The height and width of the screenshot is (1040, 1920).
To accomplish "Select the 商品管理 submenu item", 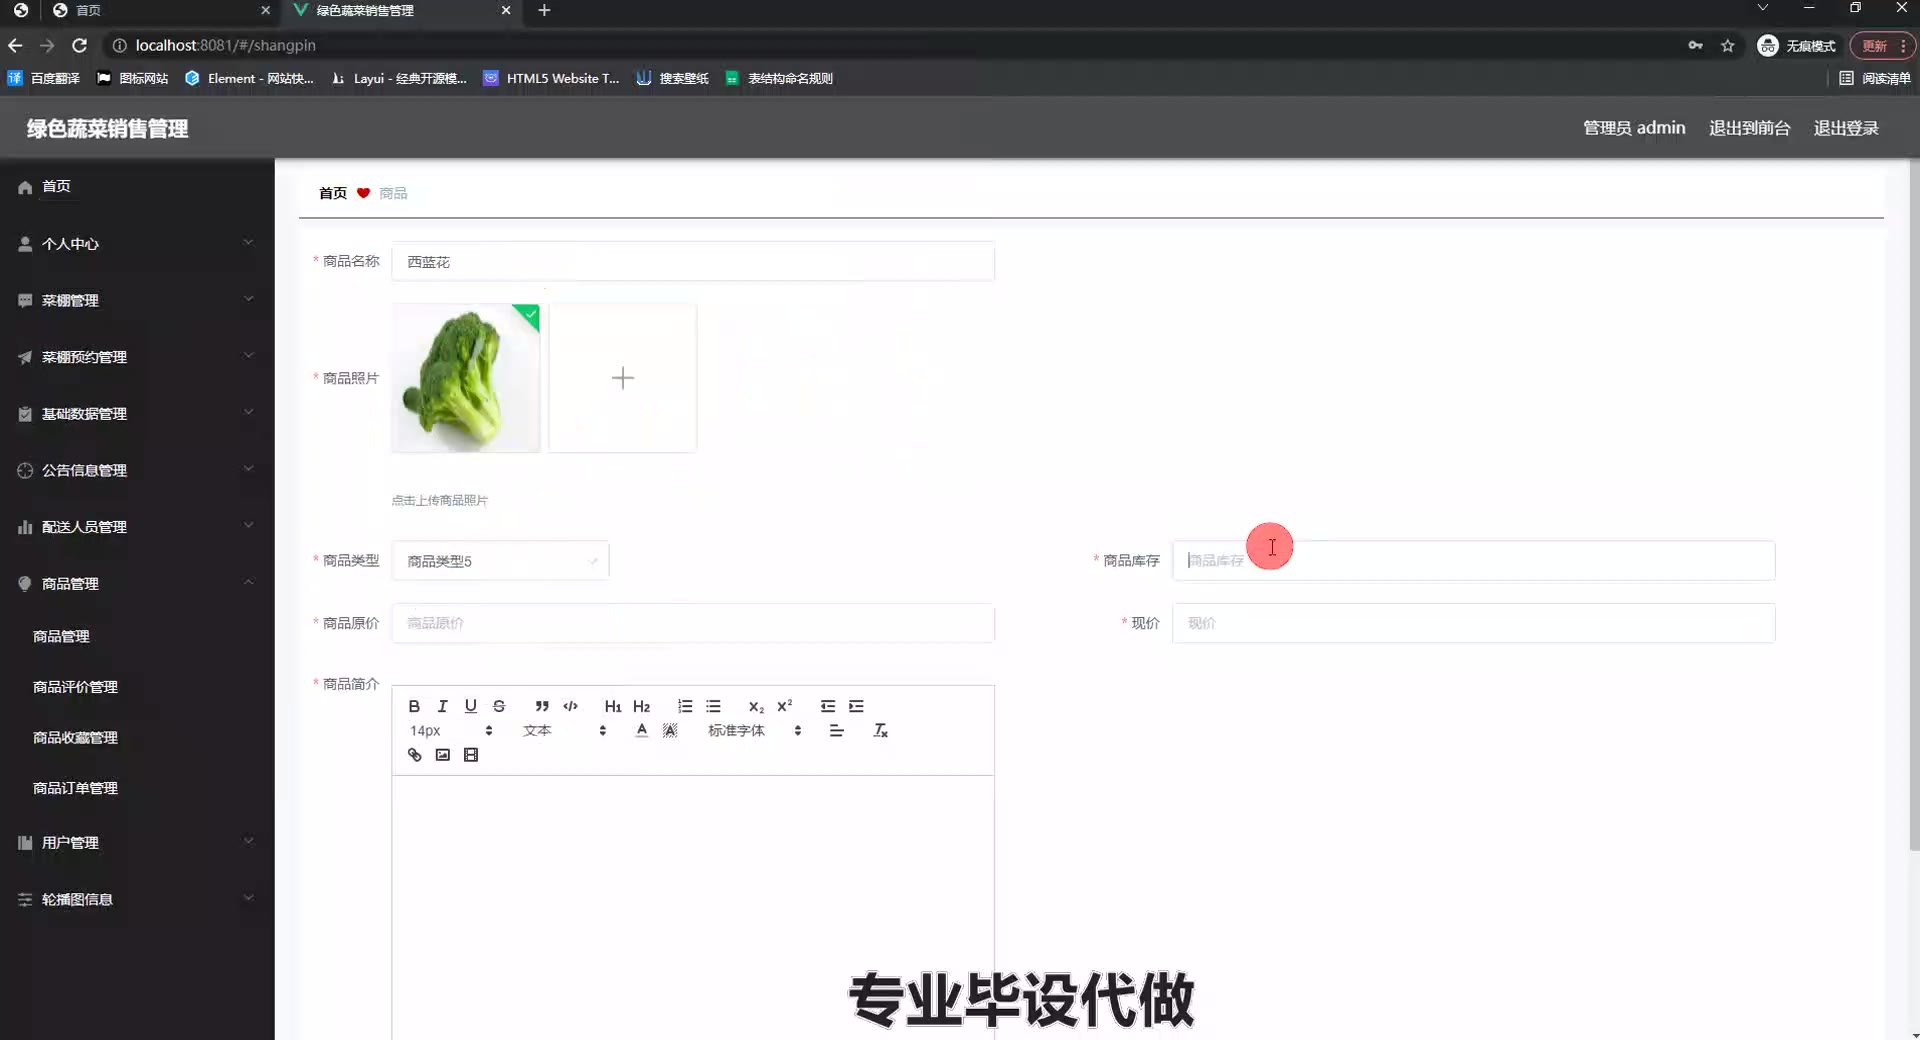I will [x=137, y=636].
